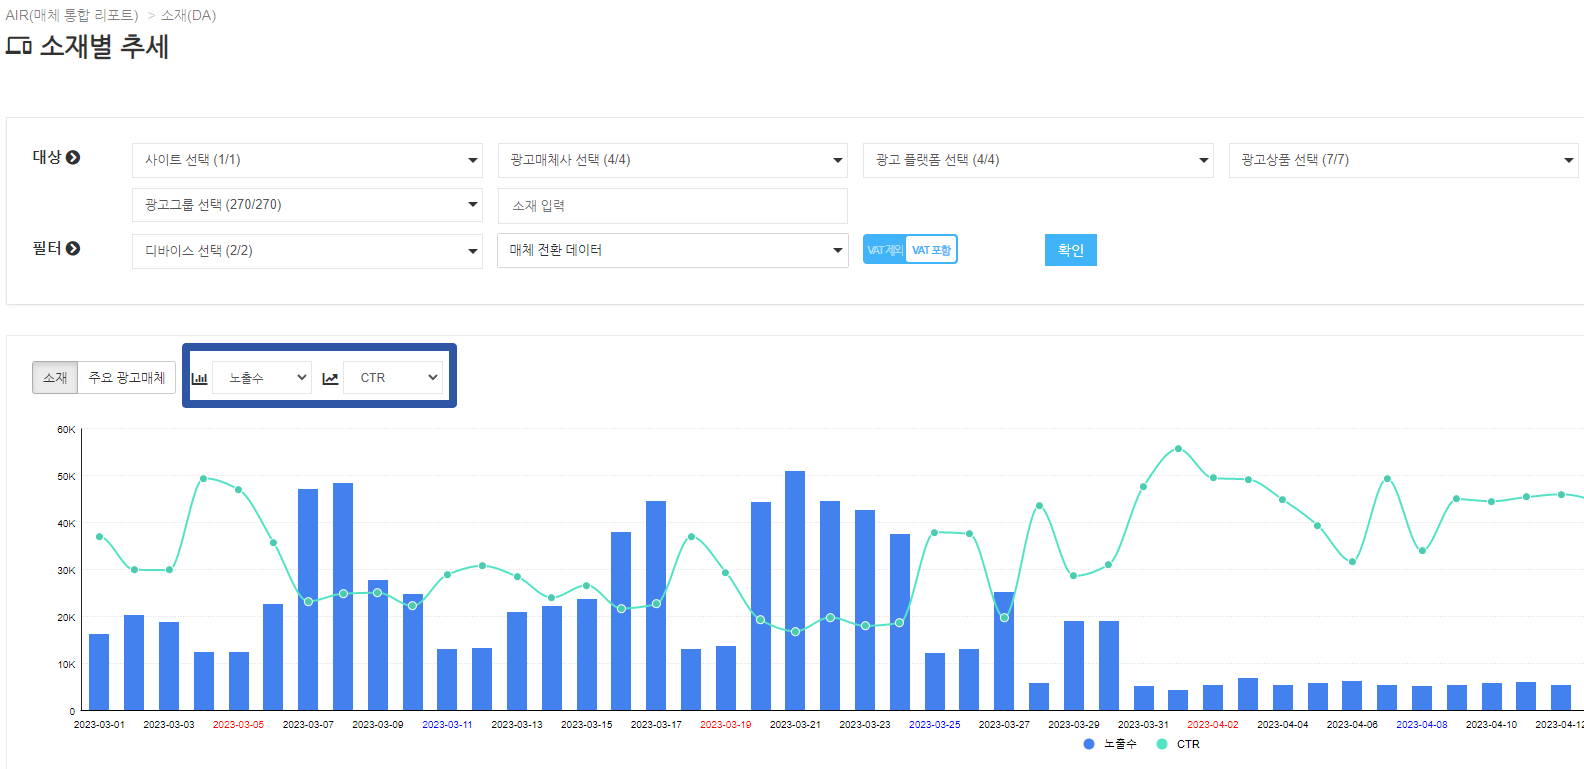Click the 2023-04-08 axis date label

(1422, 724)
